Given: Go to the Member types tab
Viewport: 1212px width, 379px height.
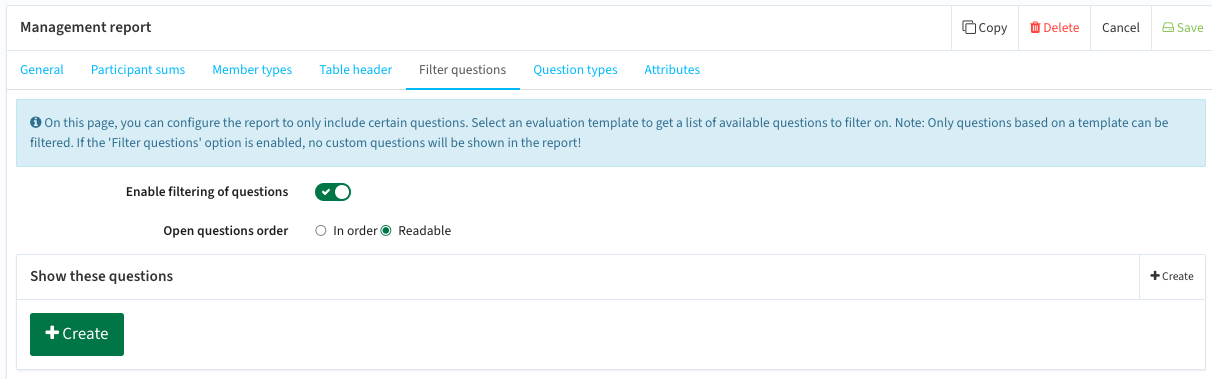Looking at the screenshot, I should click(x=252, y=70).
